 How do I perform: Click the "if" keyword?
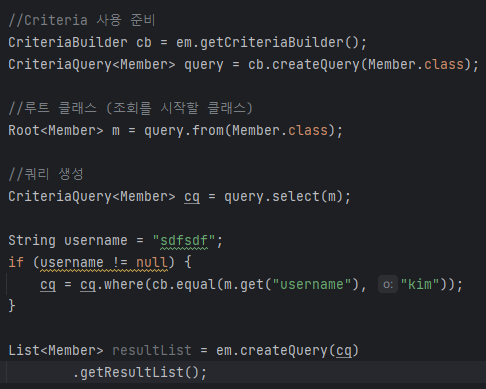[16, 262]
